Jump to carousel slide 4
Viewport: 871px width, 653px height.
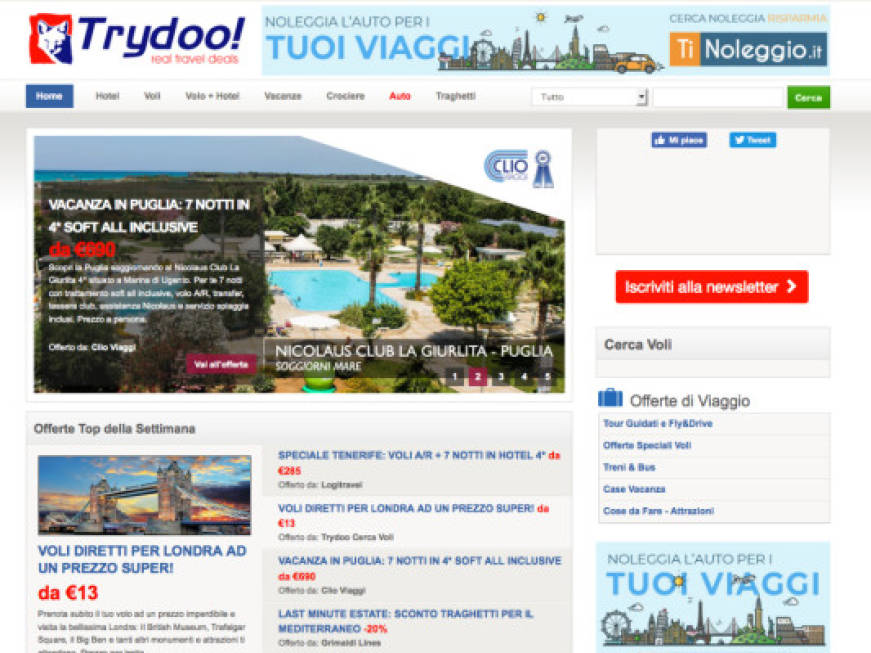point(524,376)
